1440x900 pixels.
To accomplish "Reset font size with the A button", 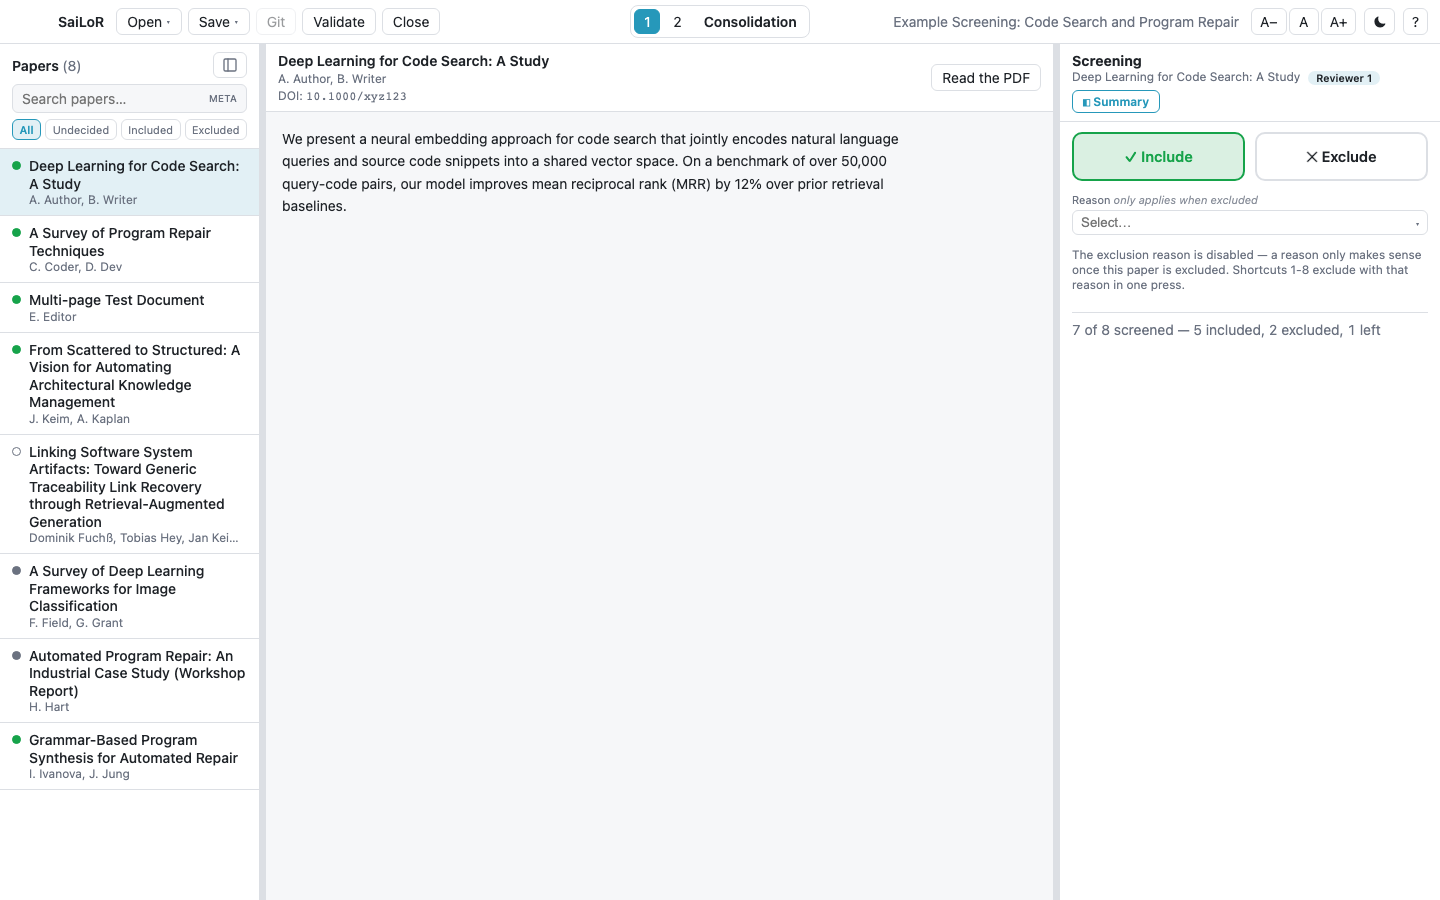I will tap(1303, 22).
